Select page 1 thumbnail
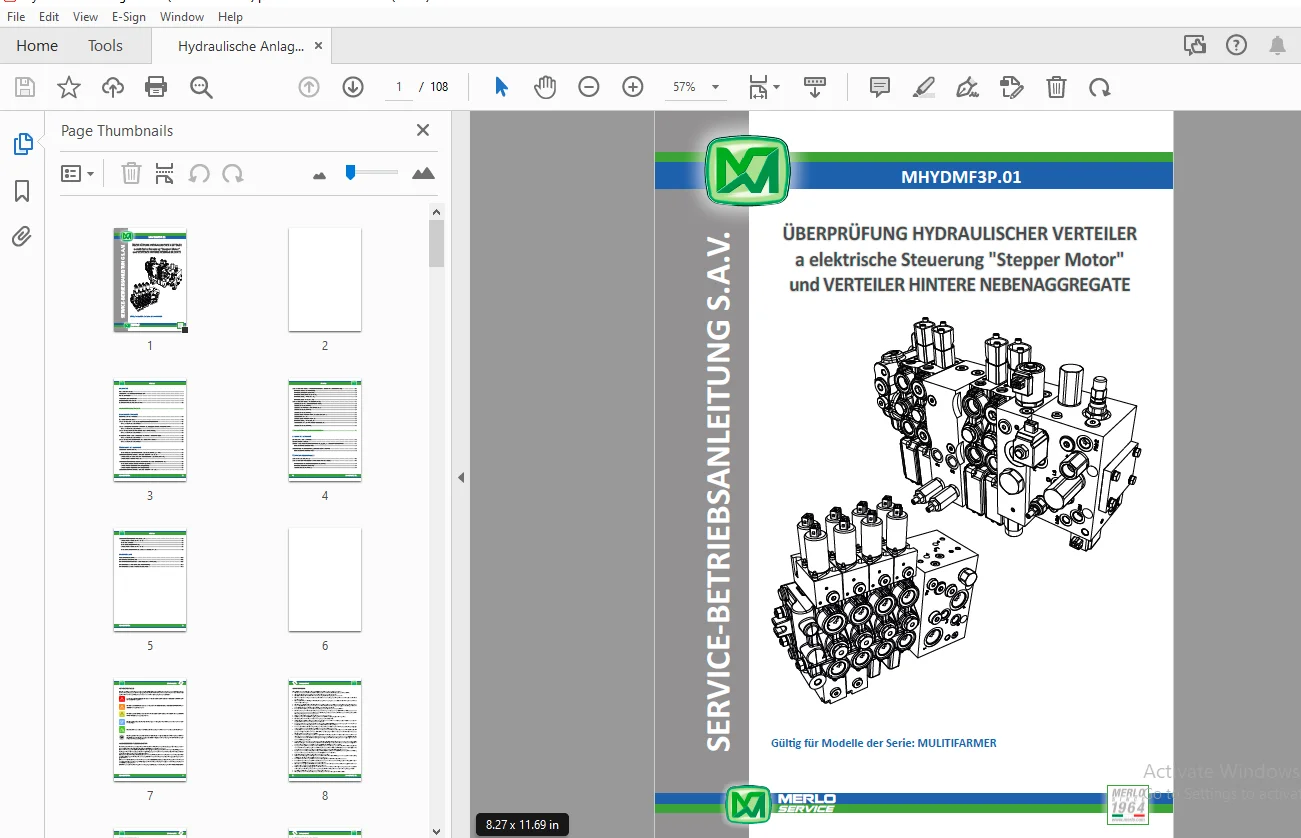 click(x=150, y=279)
